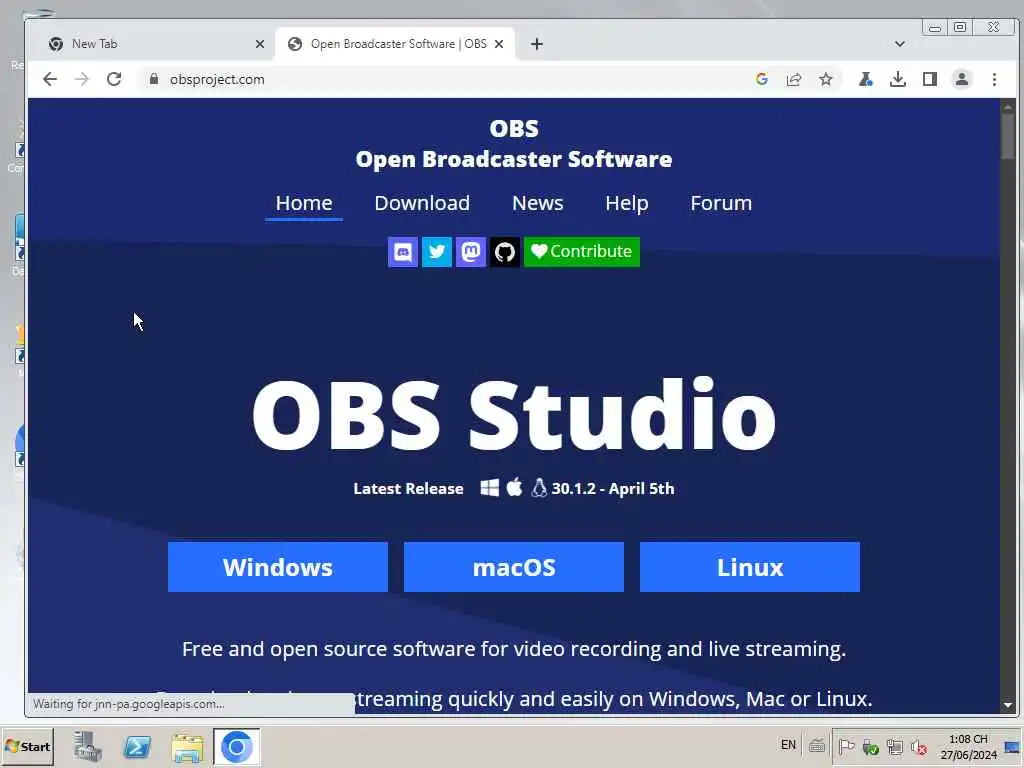Click the browser forward arrow

click(82, 79)
